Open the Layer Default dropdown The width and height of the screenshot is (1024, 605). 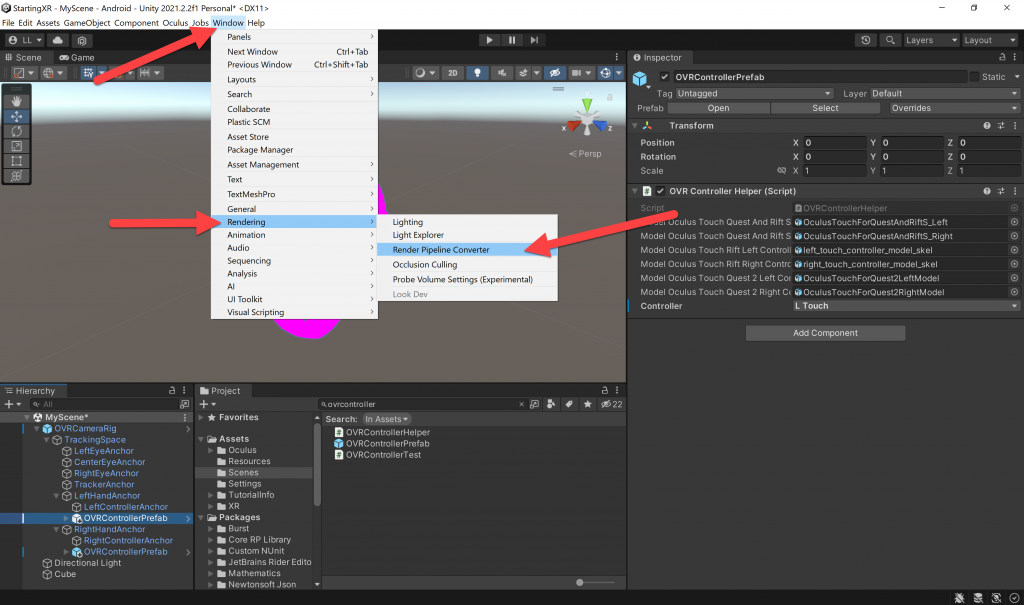944,93
